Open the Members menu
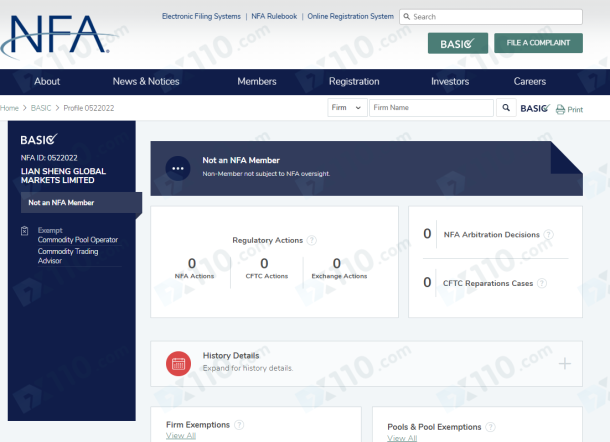 click(257, 82)
